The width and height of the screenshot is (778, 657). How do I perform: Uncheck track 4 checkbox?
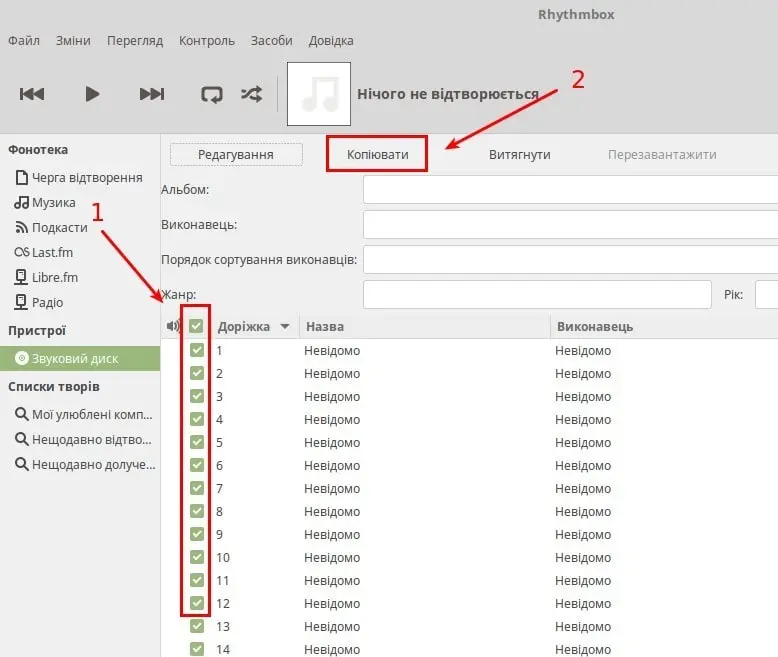tap(197, 419)
